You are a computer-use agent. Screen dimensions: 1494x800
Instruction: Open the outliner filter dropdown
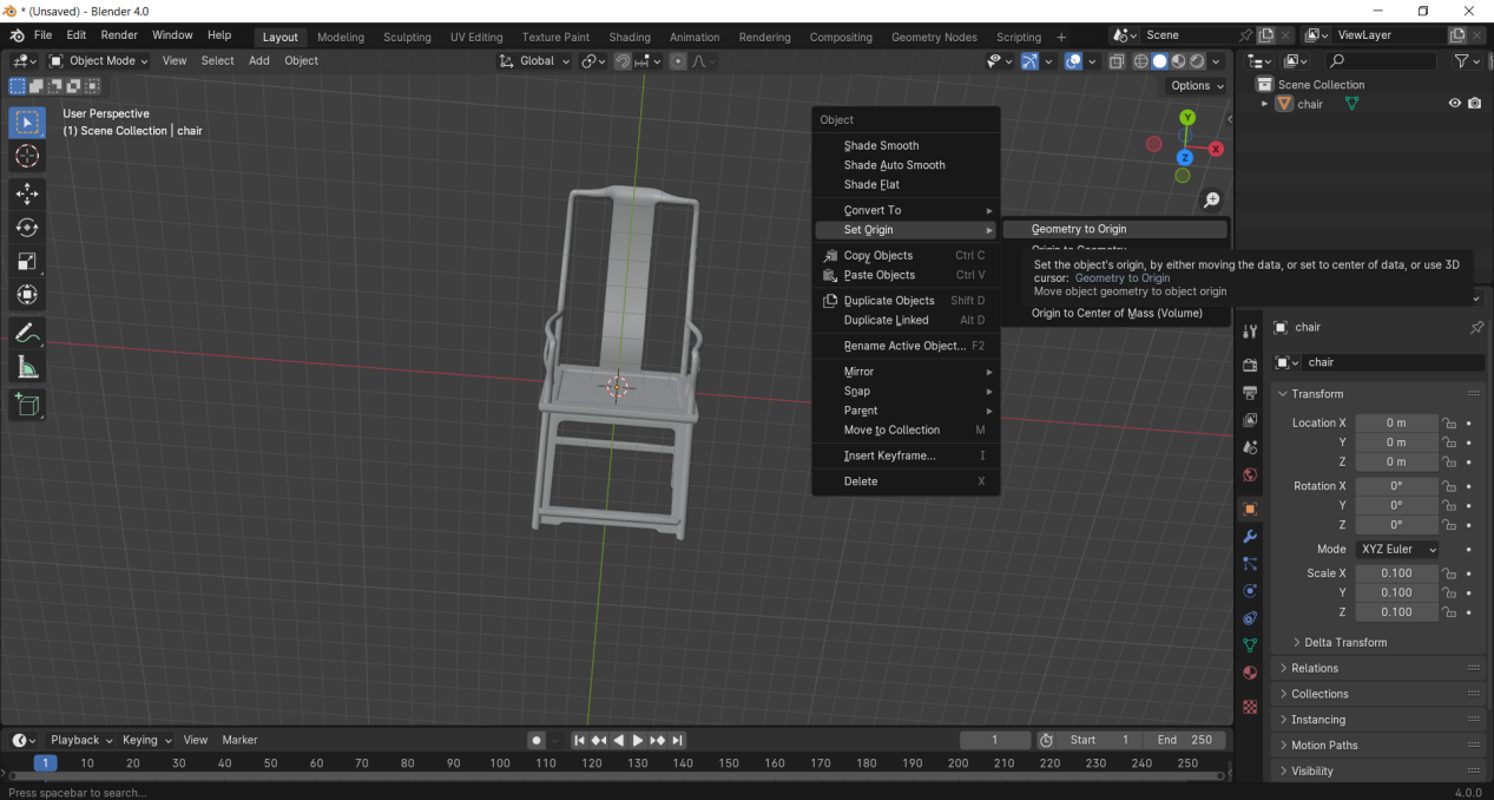pos(1466,61)
